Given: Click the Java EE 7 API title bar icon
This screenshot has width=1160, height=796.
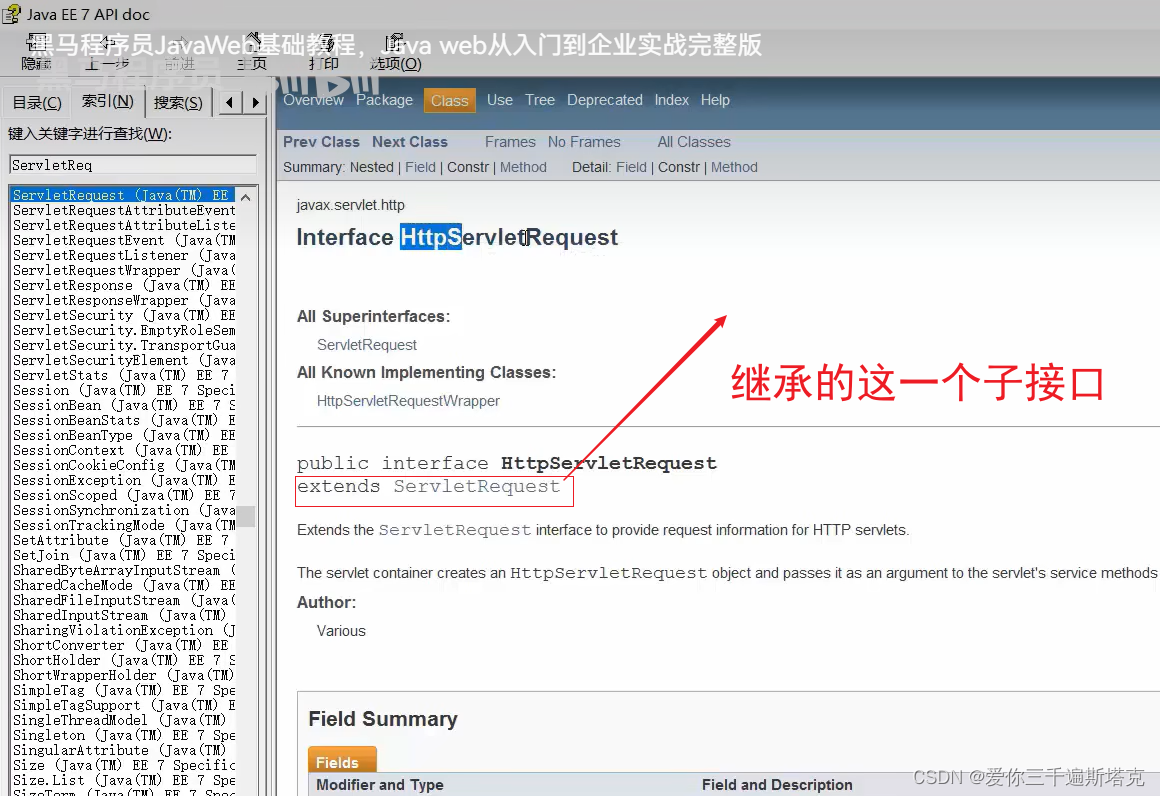Looking at the screenshot, I should (x=12, y=13).
